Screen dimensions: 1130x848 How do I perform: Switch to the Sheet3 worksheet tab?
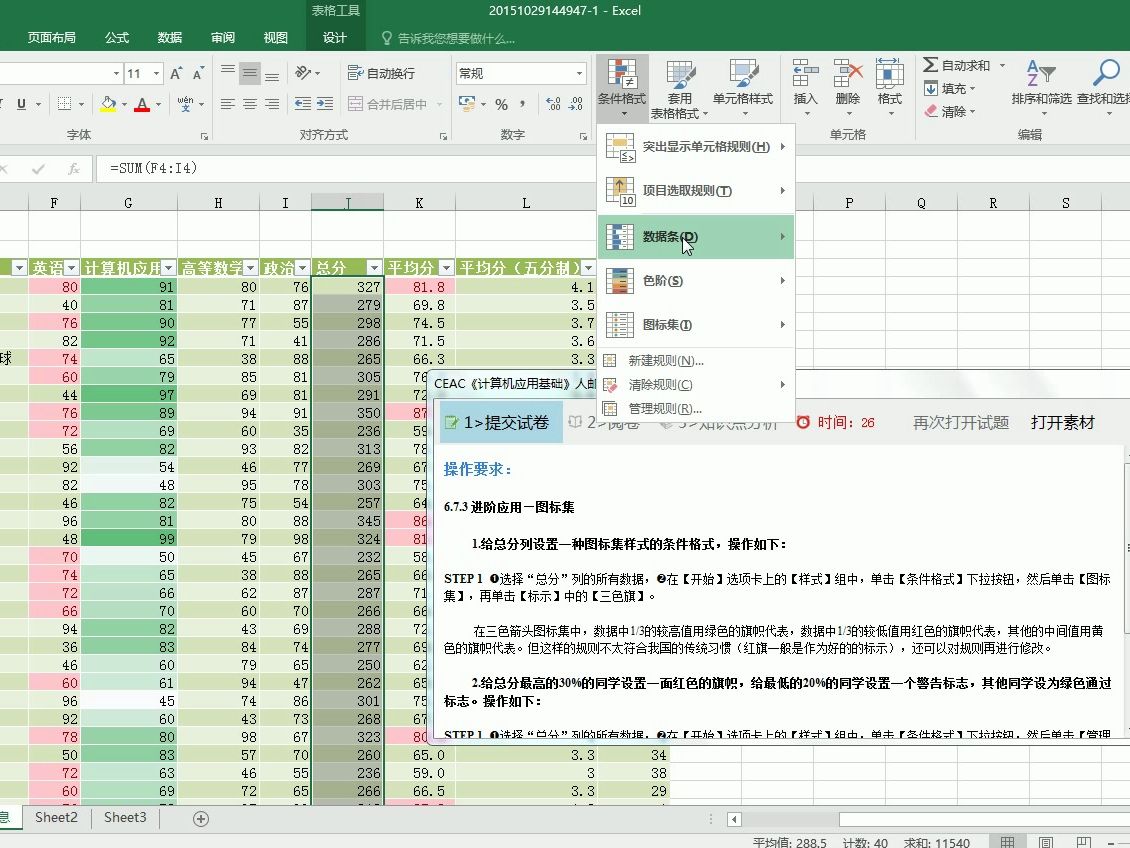click(124, 818)
